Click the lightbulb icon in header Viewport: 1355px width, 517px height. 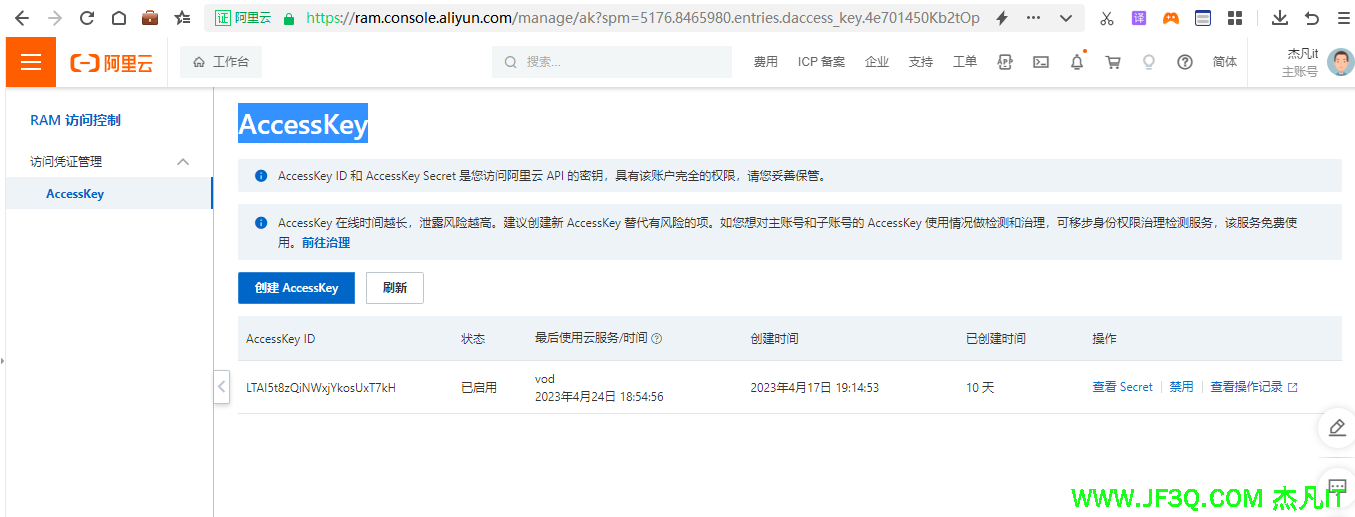pyautogui.click(x=1149, y=62)
